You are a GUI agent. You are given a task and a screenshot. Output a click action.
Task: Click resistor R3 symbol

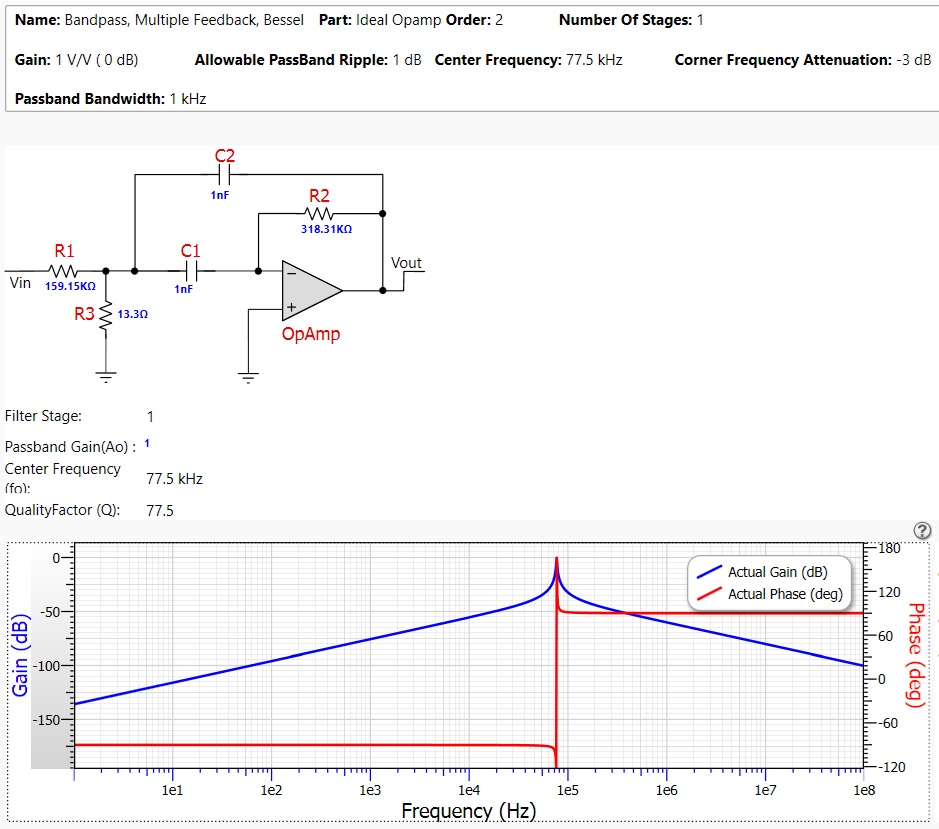pyautogui.click(x=106, y=316)
